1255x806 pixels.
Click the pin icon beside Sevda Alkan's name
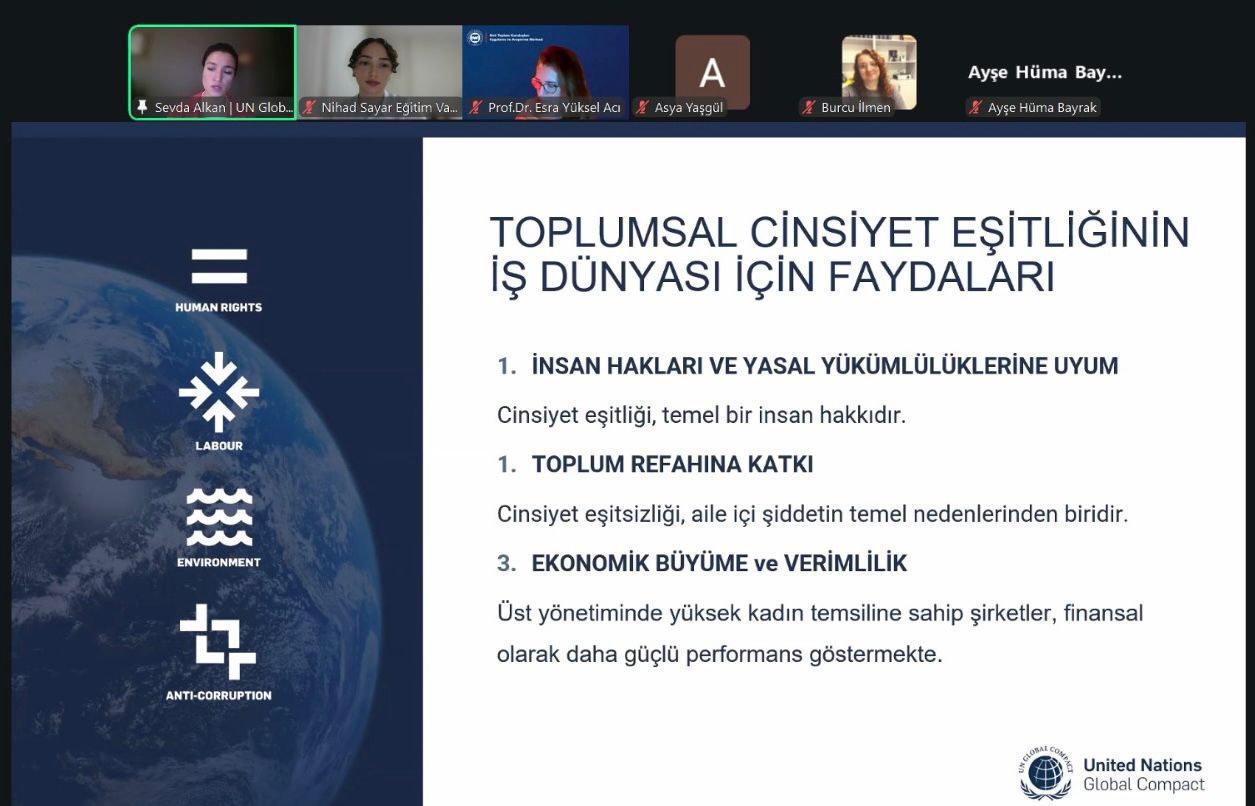click(142, 107)
